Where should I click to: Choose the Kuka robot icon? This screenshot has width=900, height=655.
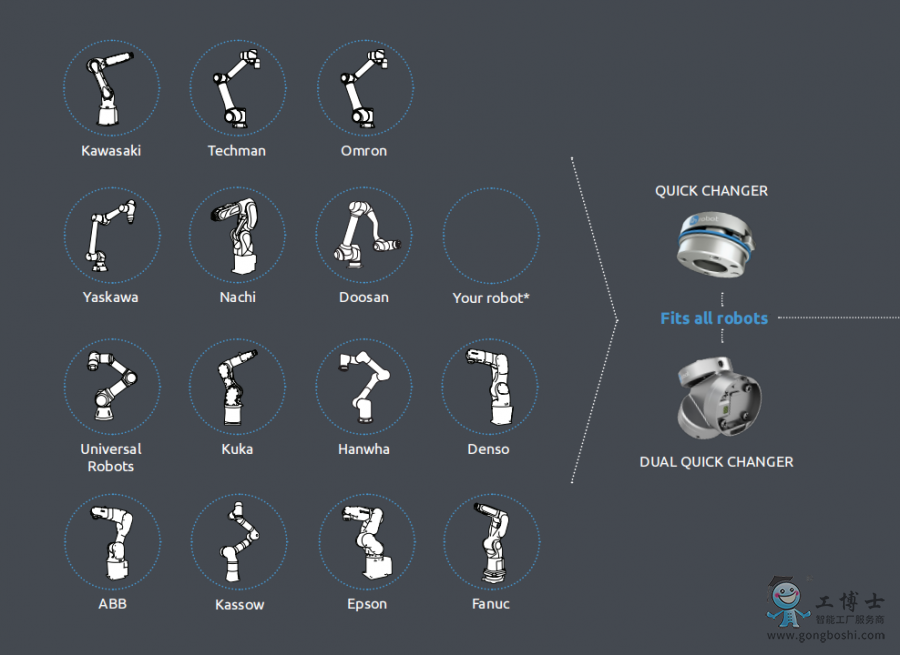pos(237,386)
